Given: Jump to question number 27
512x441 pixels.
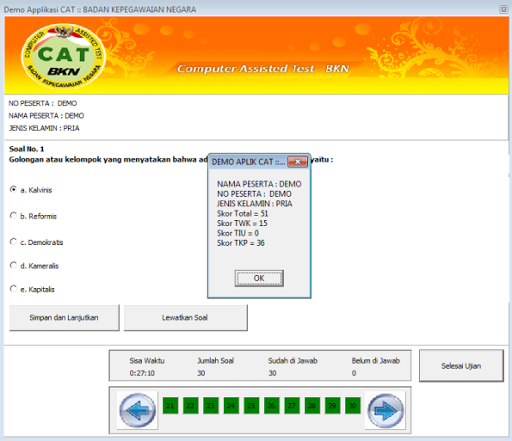Looking at the screenshot, I should [x=292, y=405].
